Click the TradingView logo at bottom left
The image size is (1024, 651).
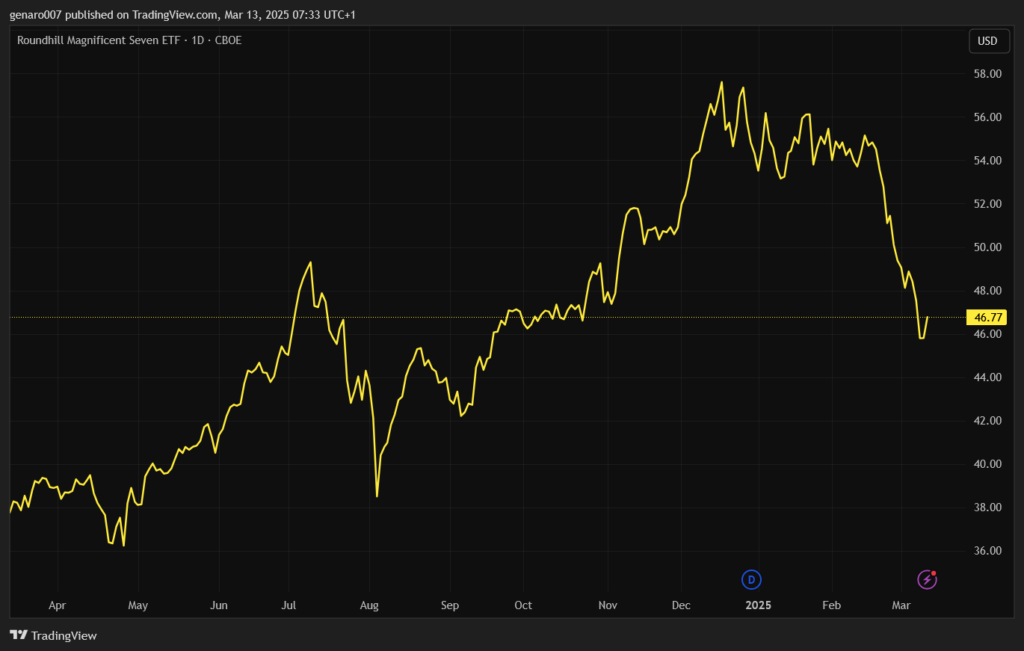(53, 635)
